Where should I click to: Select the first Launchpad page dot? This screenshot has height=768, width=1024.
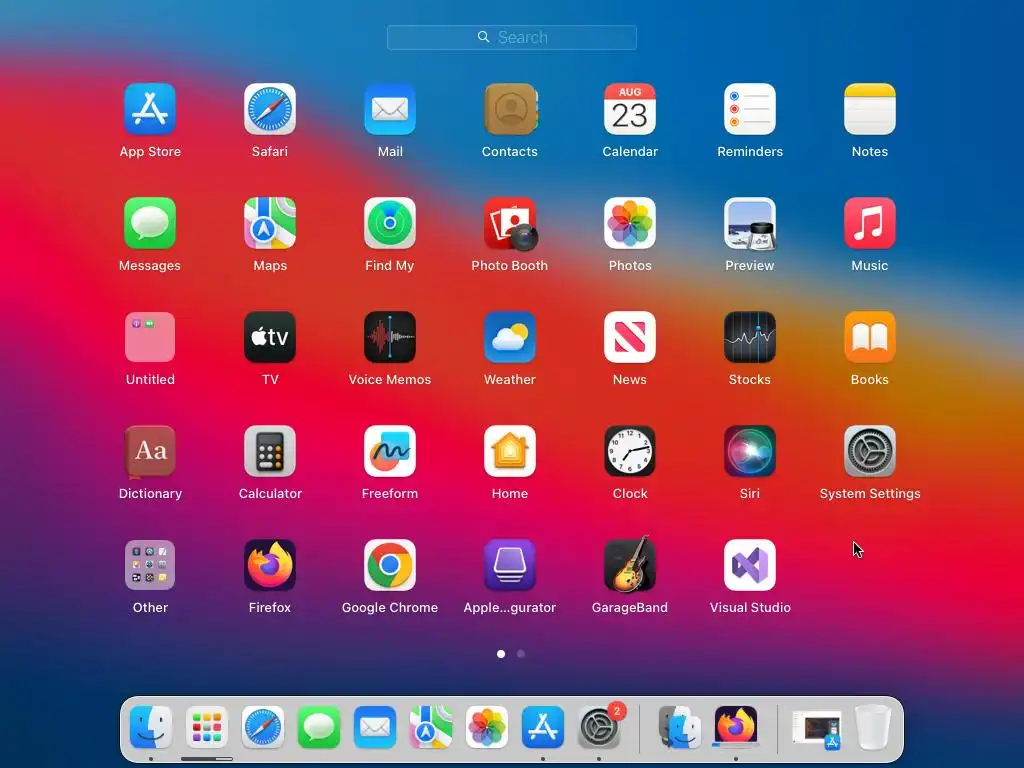tap(501, 654)
